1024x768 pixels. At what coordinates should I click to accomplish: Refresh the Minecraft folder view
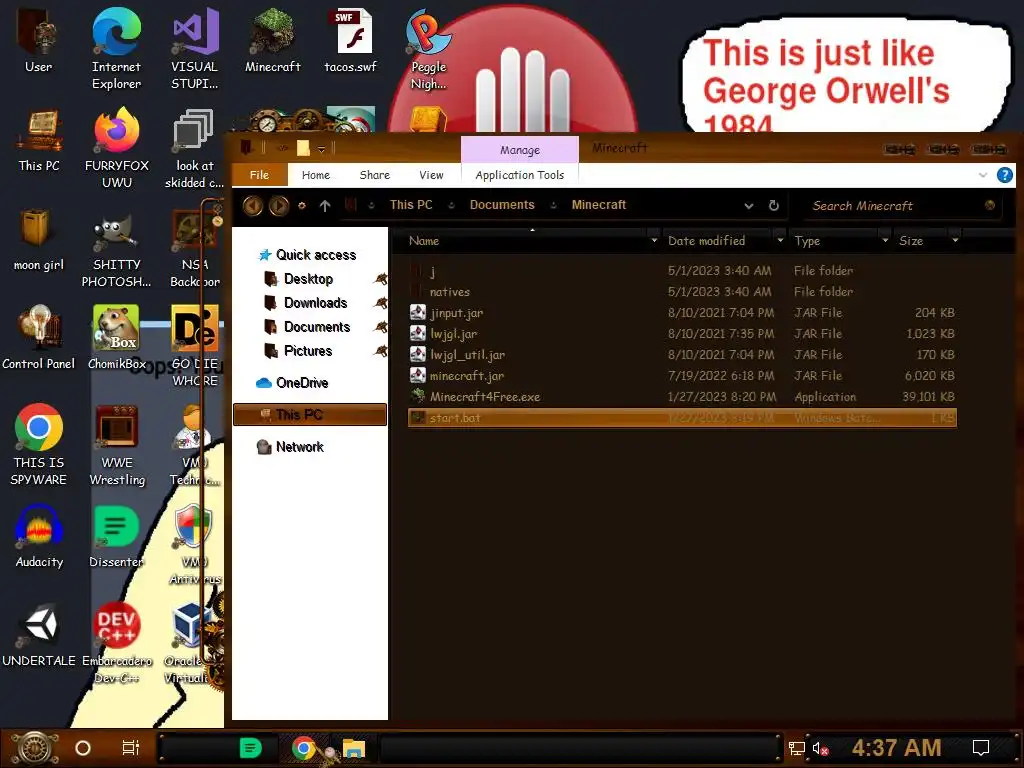774,206
